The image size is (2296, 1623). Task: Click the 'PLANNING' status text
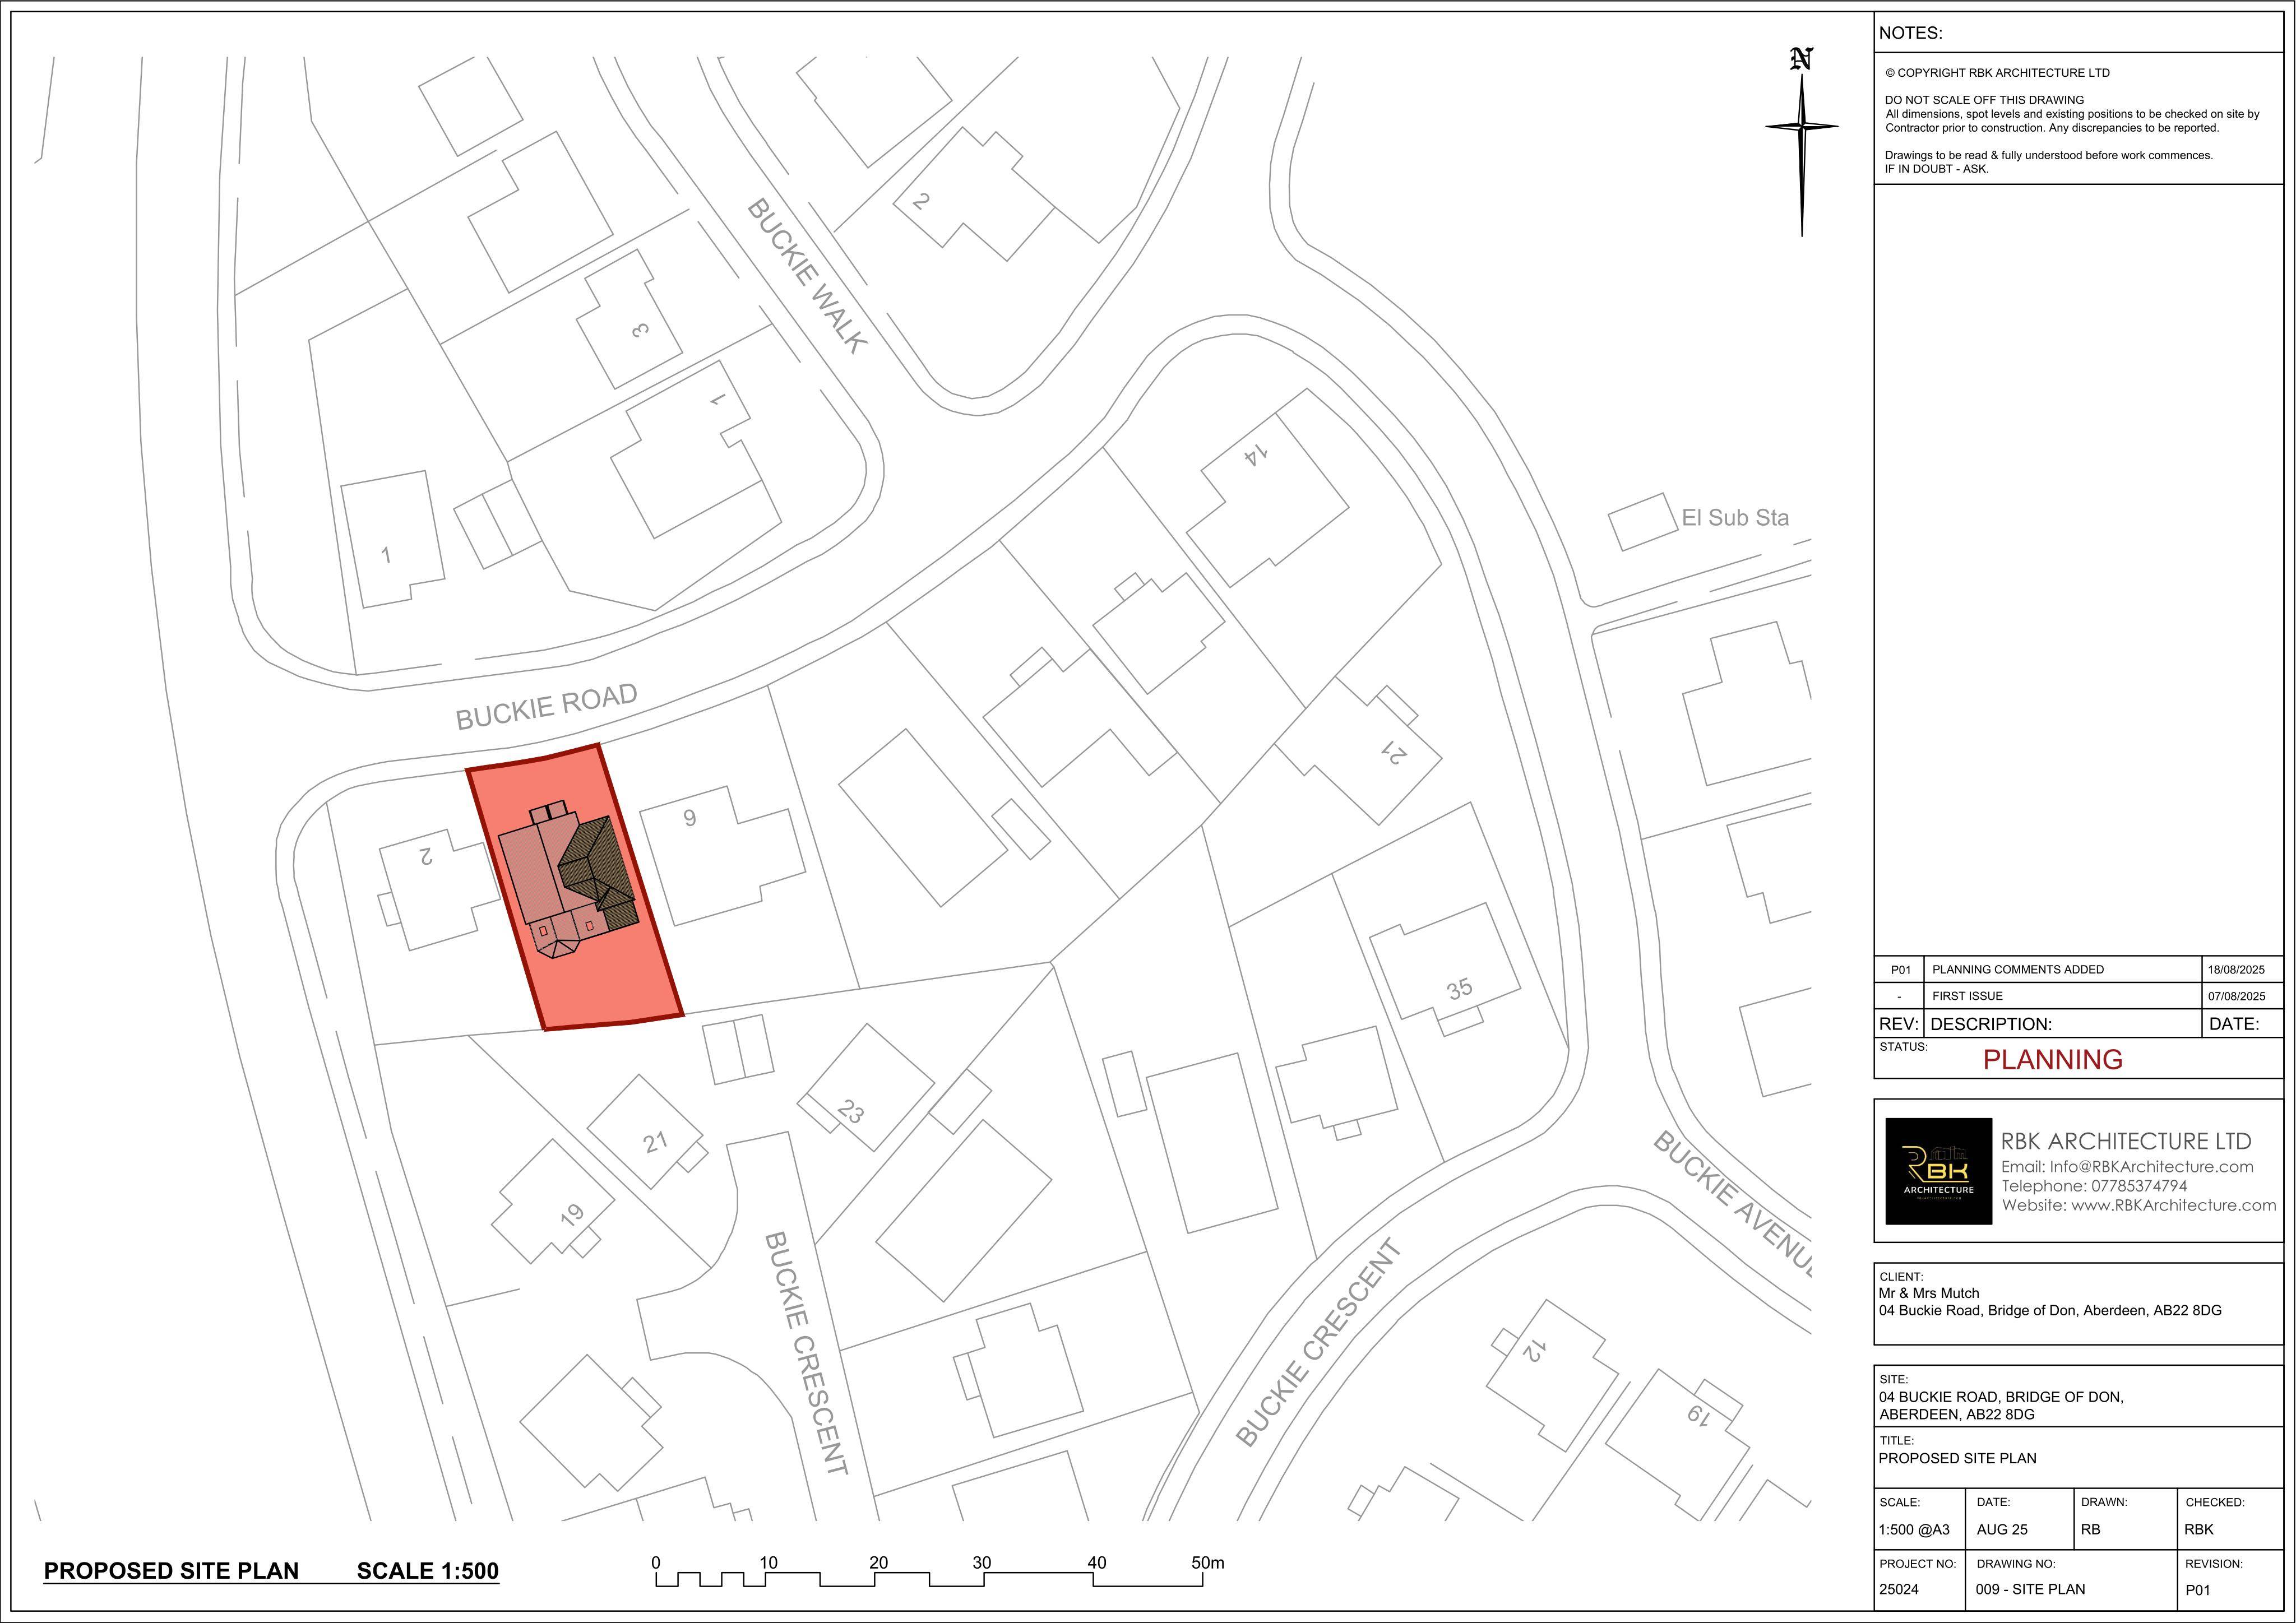click(2052, 1060)
